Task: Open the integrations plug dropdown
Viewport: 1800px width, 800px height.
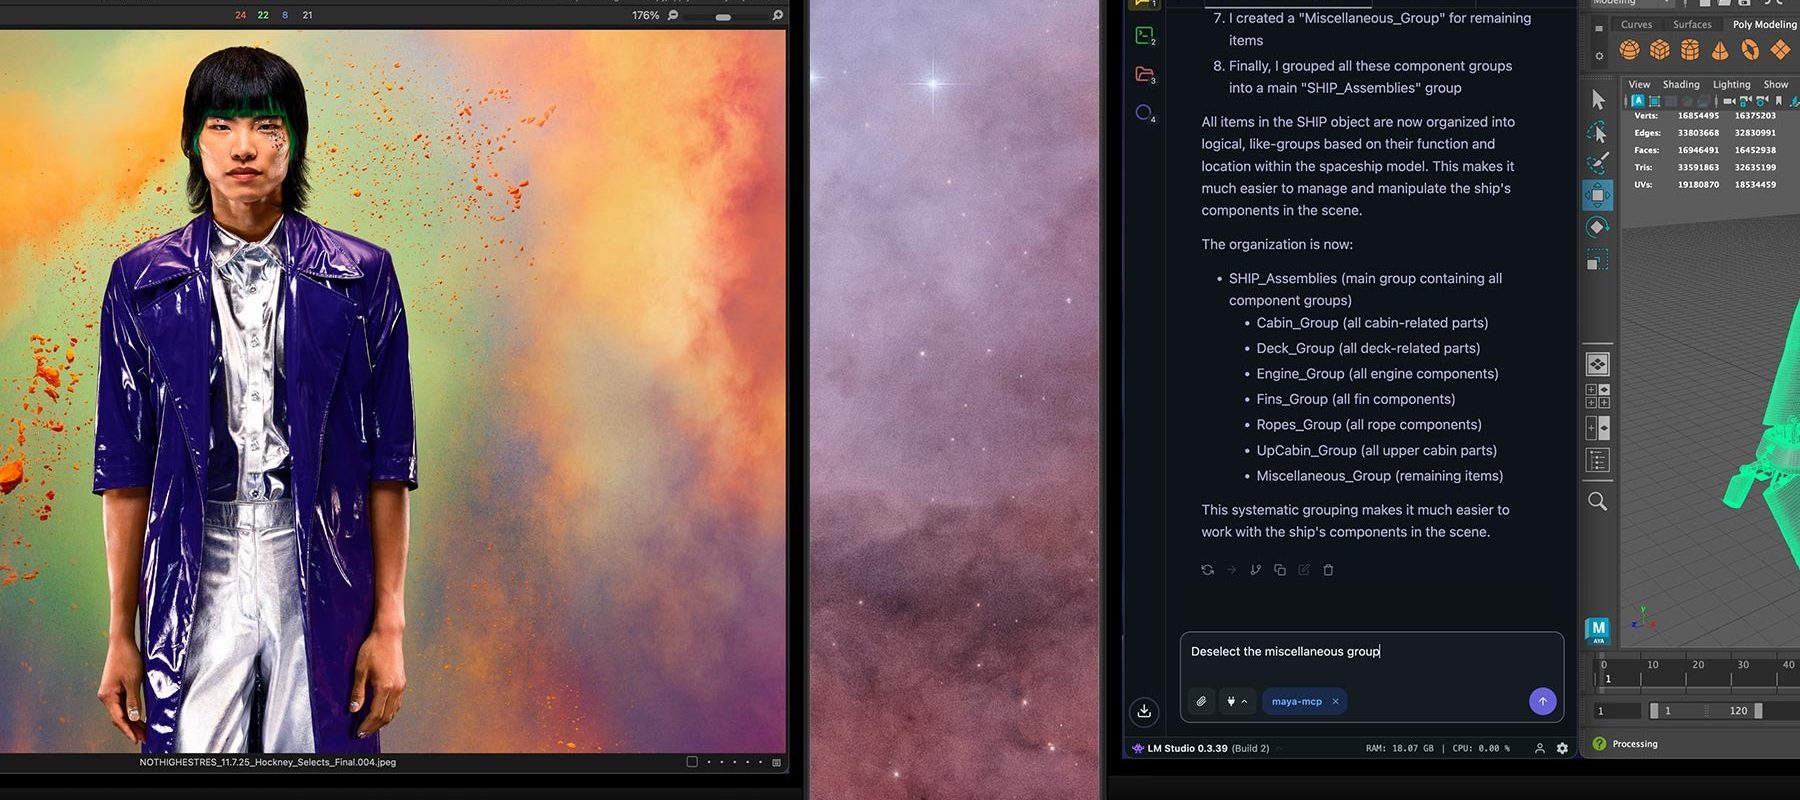Action: (x=1236, y=701)
